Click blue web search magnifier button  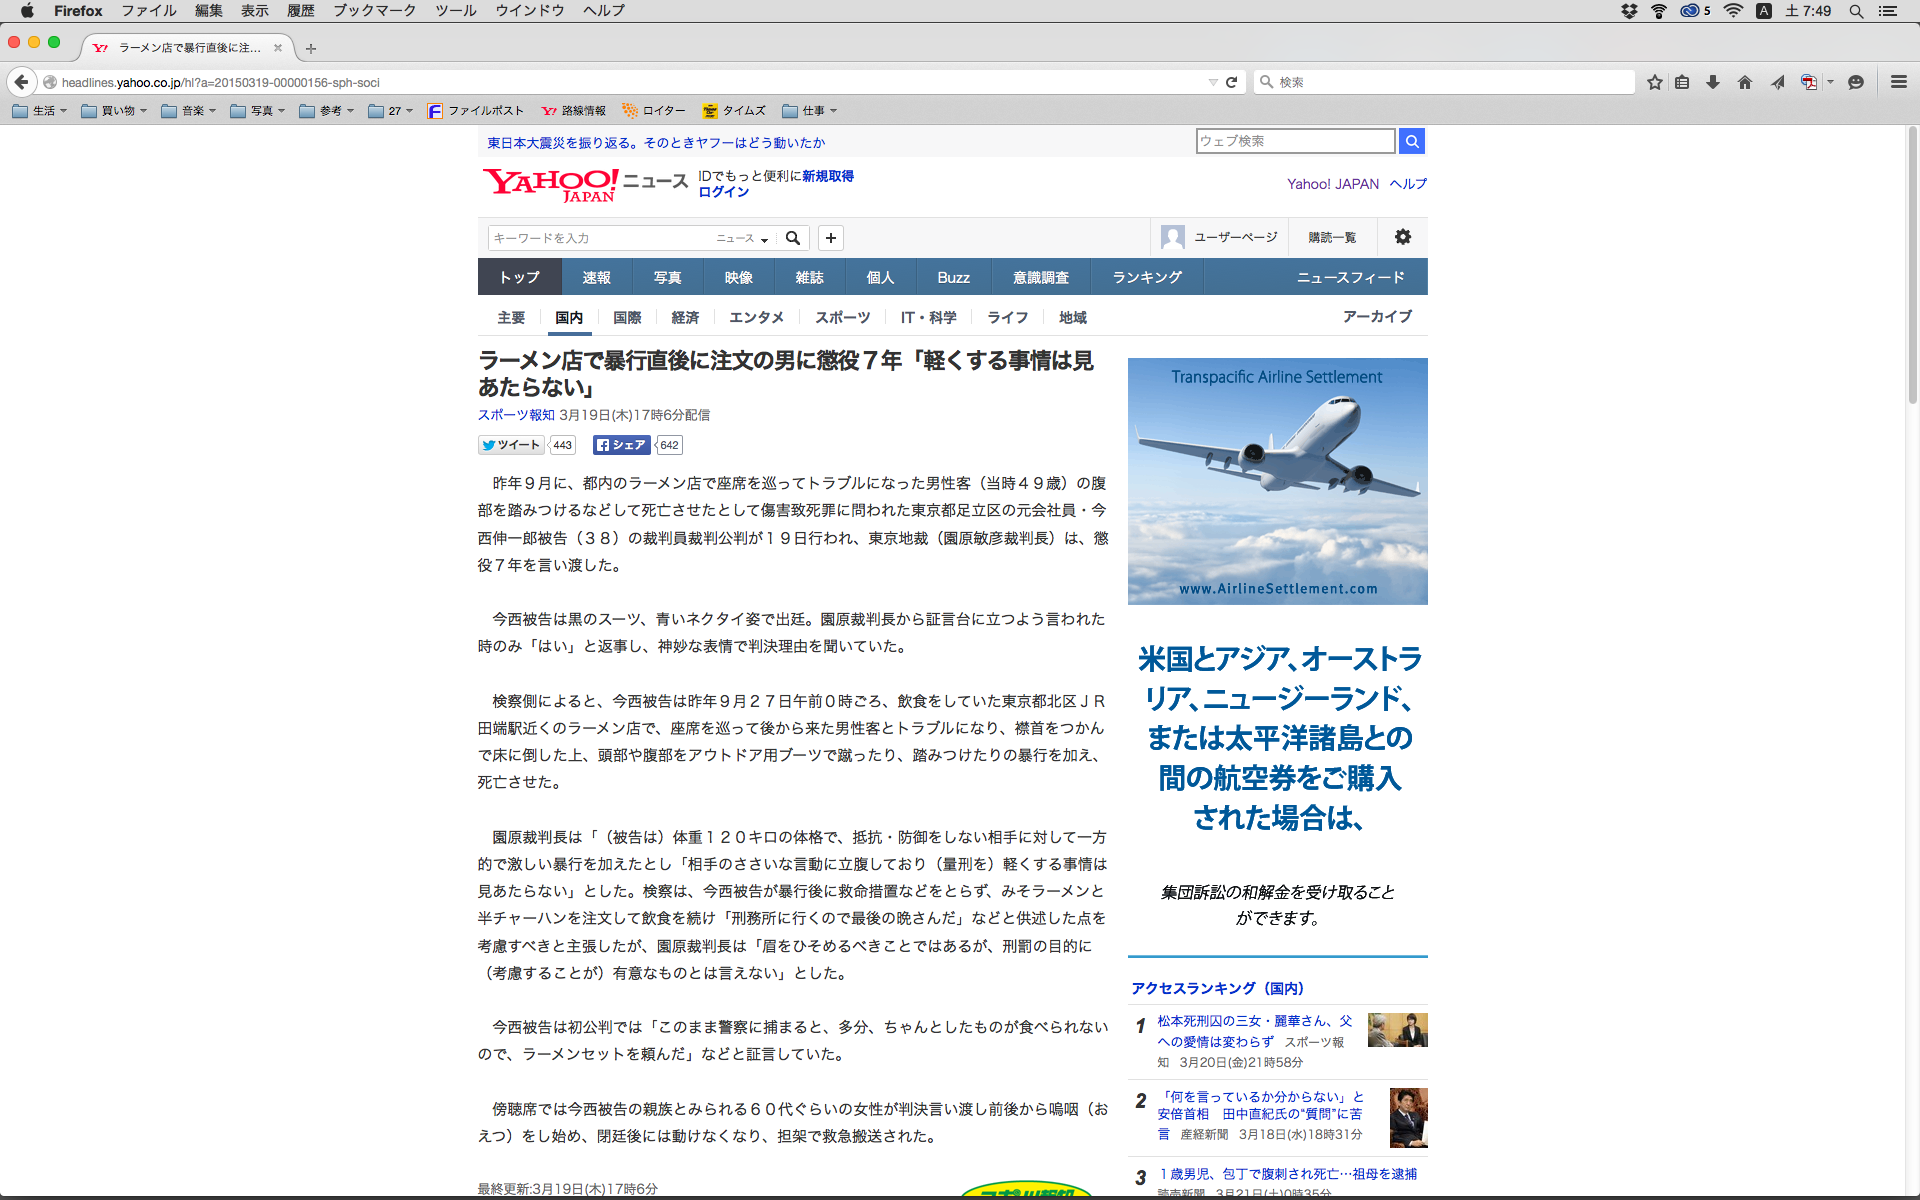pyautogui.click(x=1411, y=141)
